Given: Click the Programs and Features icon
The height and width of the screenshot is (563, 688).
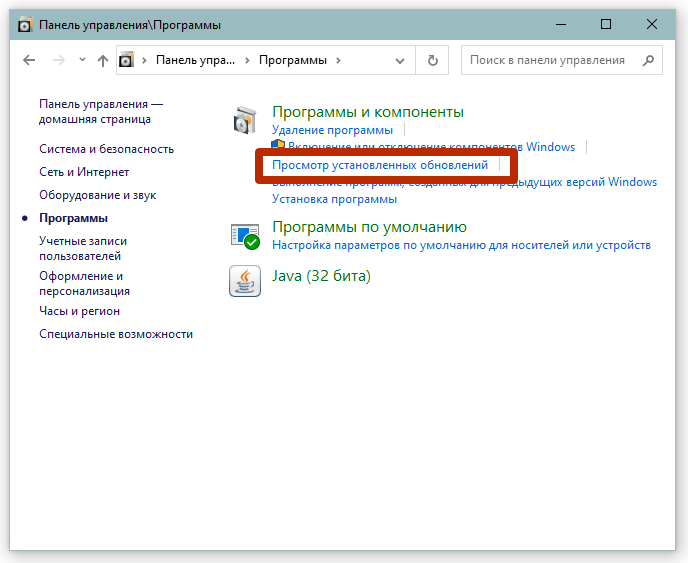Looking at the screenshot, I should coord(245,121).
